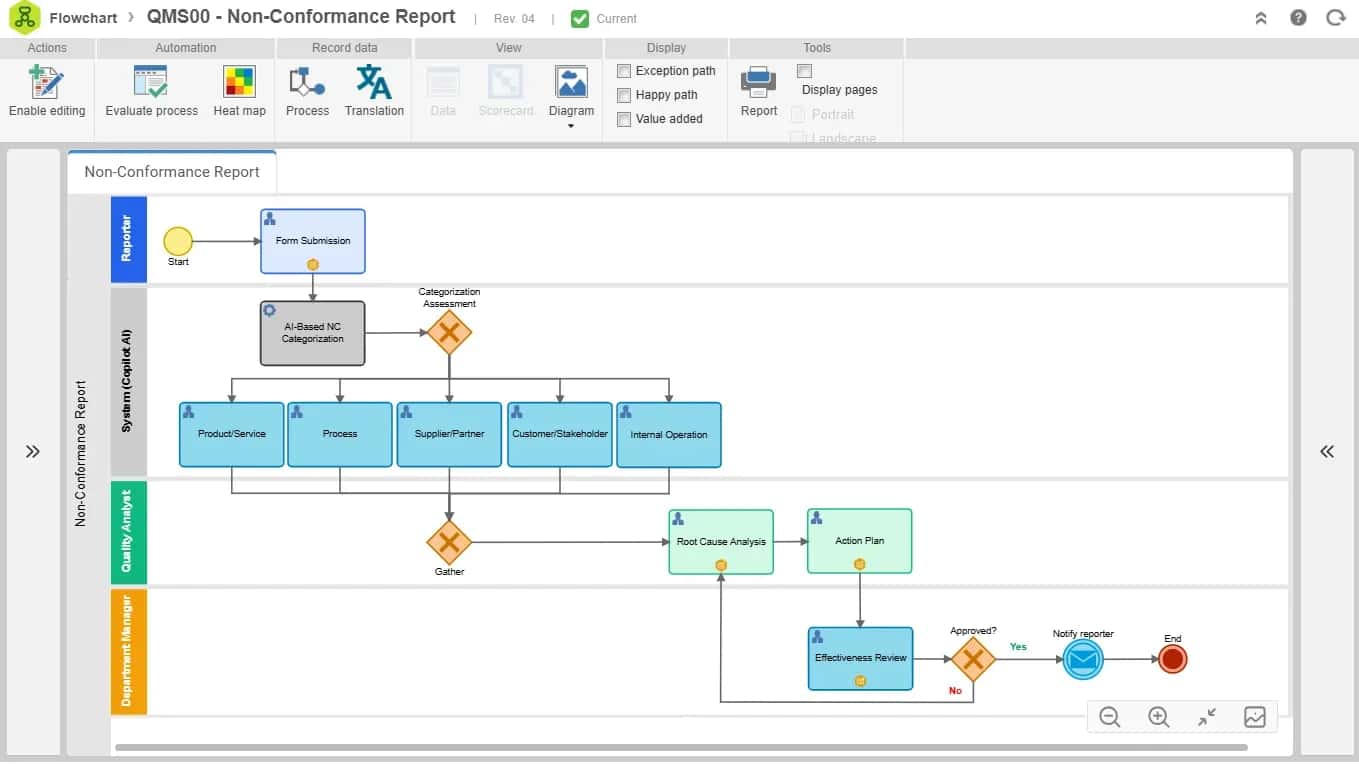Screen dimensions: 1359x764
Task: Click the Enable editing icon
Action: [x=47, y=82]
